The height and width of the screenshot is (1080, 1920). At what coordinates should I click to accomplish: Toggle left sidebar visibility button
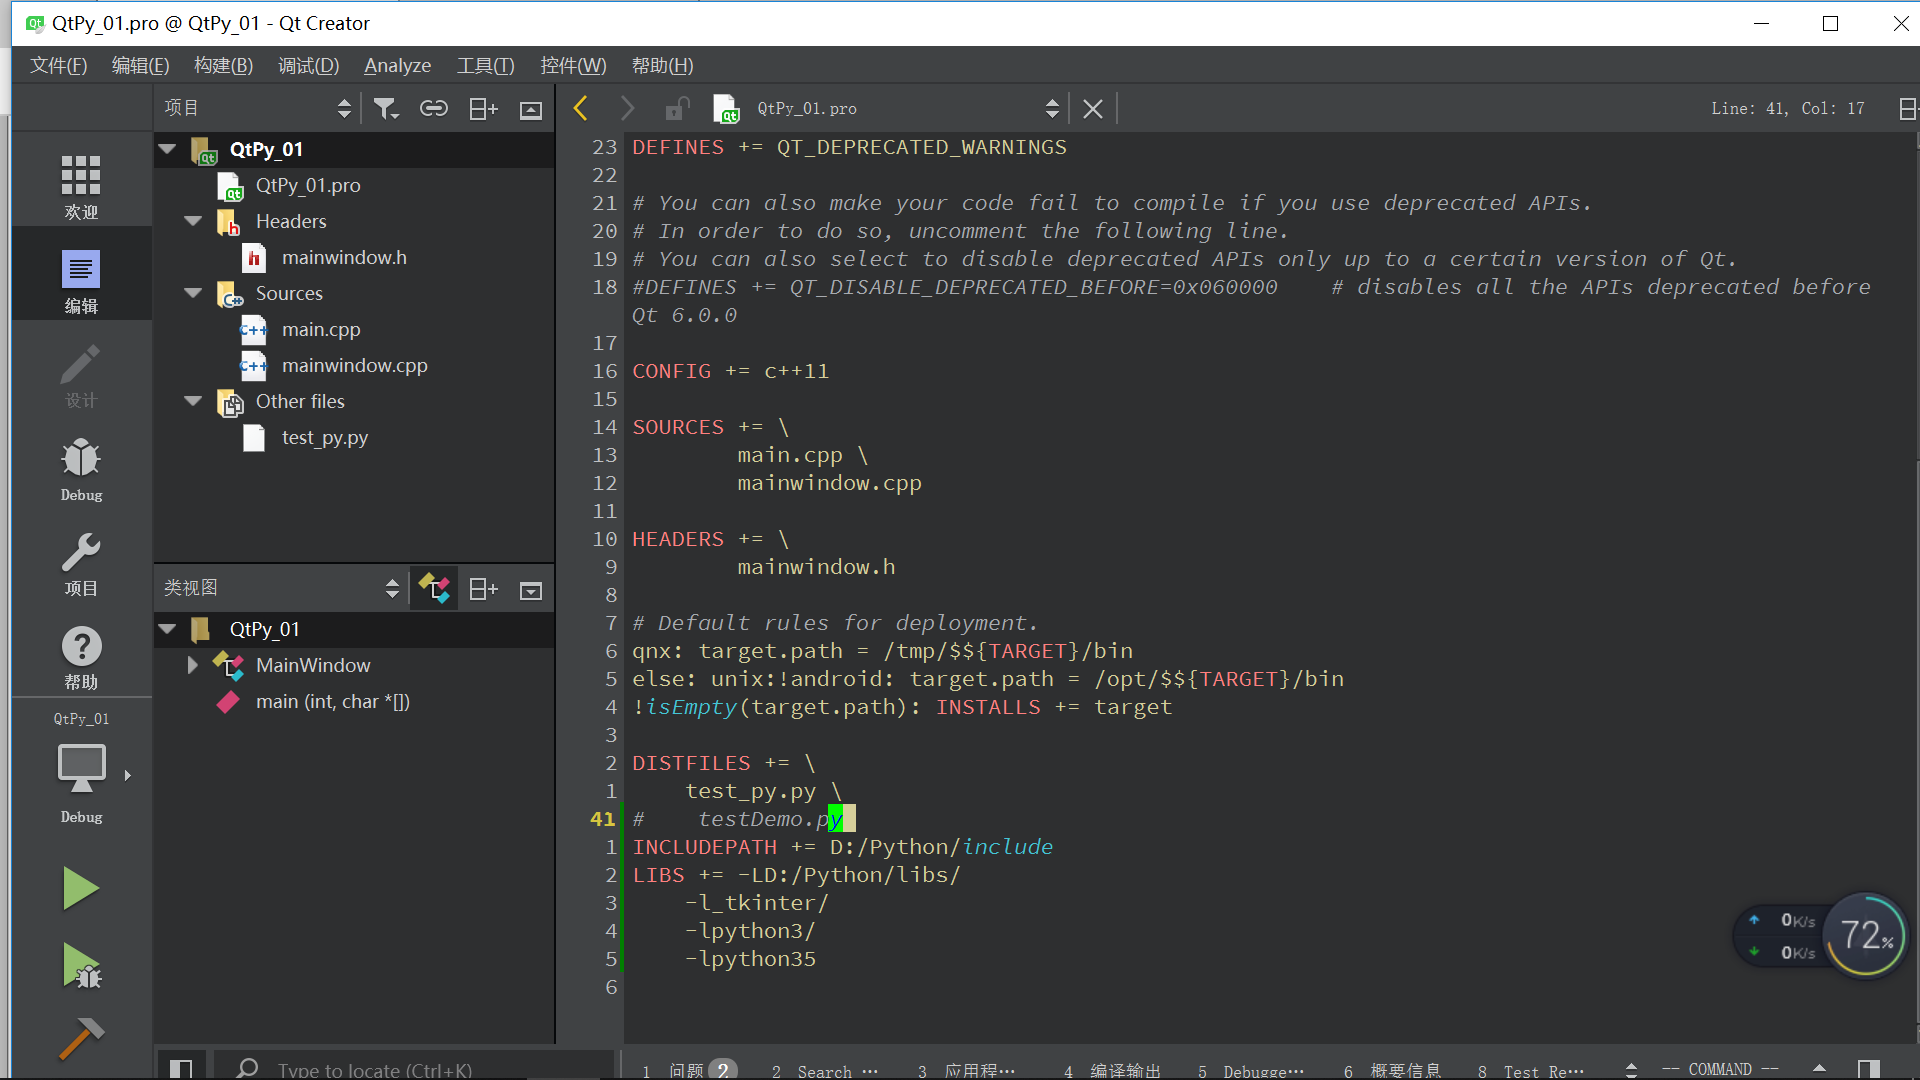click(181, 1069)
